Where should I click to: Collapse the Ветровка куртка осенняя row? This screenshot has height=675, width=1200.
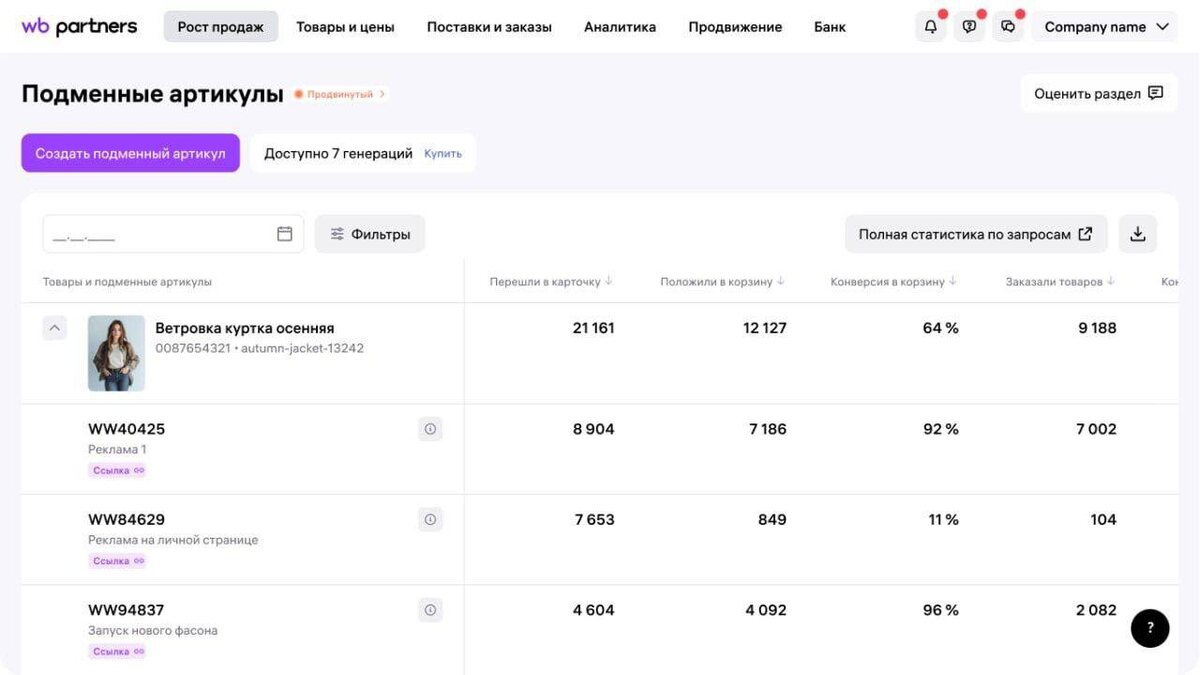(x=55, y=328)
